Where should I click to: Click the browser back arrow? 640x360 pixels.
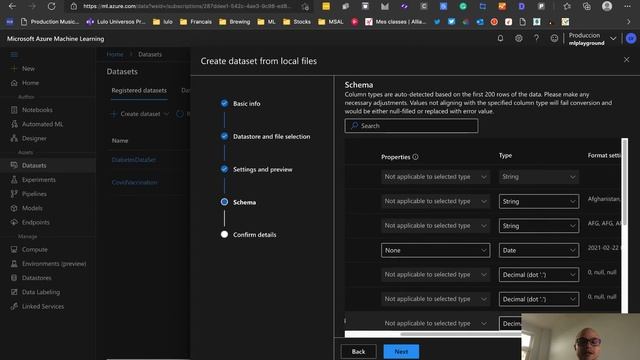pyautogui.click(x=12, y=6)
